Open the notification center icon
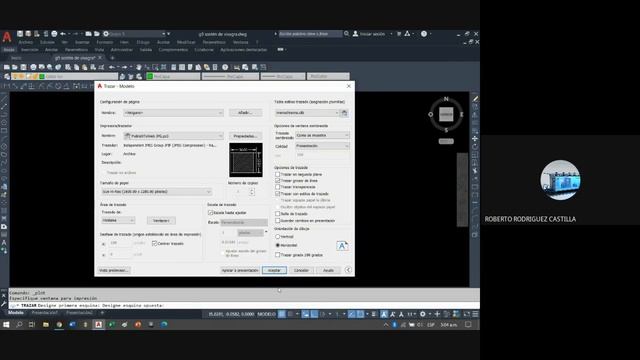Screen dimensions: 640x360 tap(468, 324)
